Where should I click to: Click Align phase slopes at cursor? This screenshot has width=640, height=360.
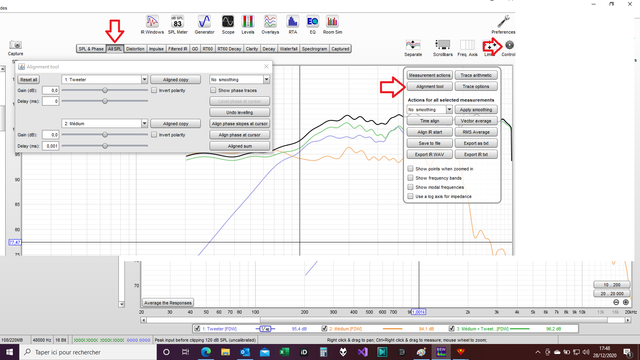(240, 123)
